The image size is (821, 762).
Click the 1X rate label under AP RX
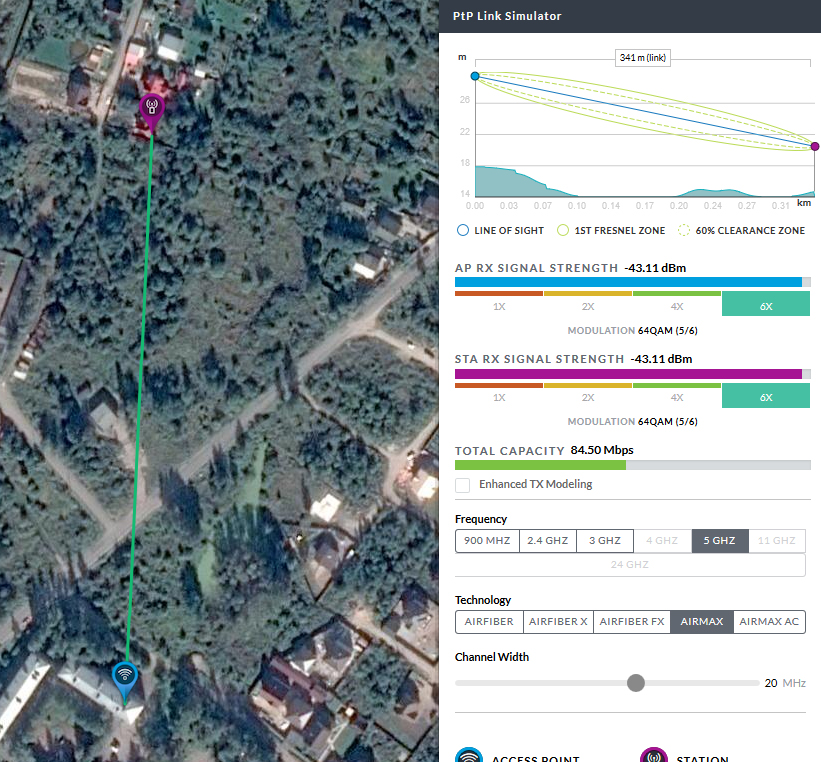pyautogui.click(x=499, y=306)
